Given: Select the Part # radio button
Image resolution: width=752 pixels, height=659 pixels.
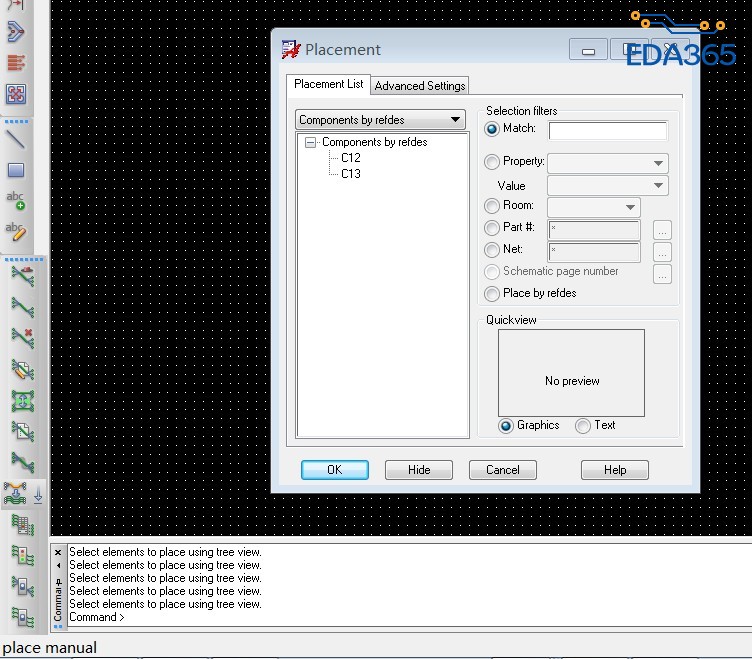Looking at the screenshot, I should (492, 228).
